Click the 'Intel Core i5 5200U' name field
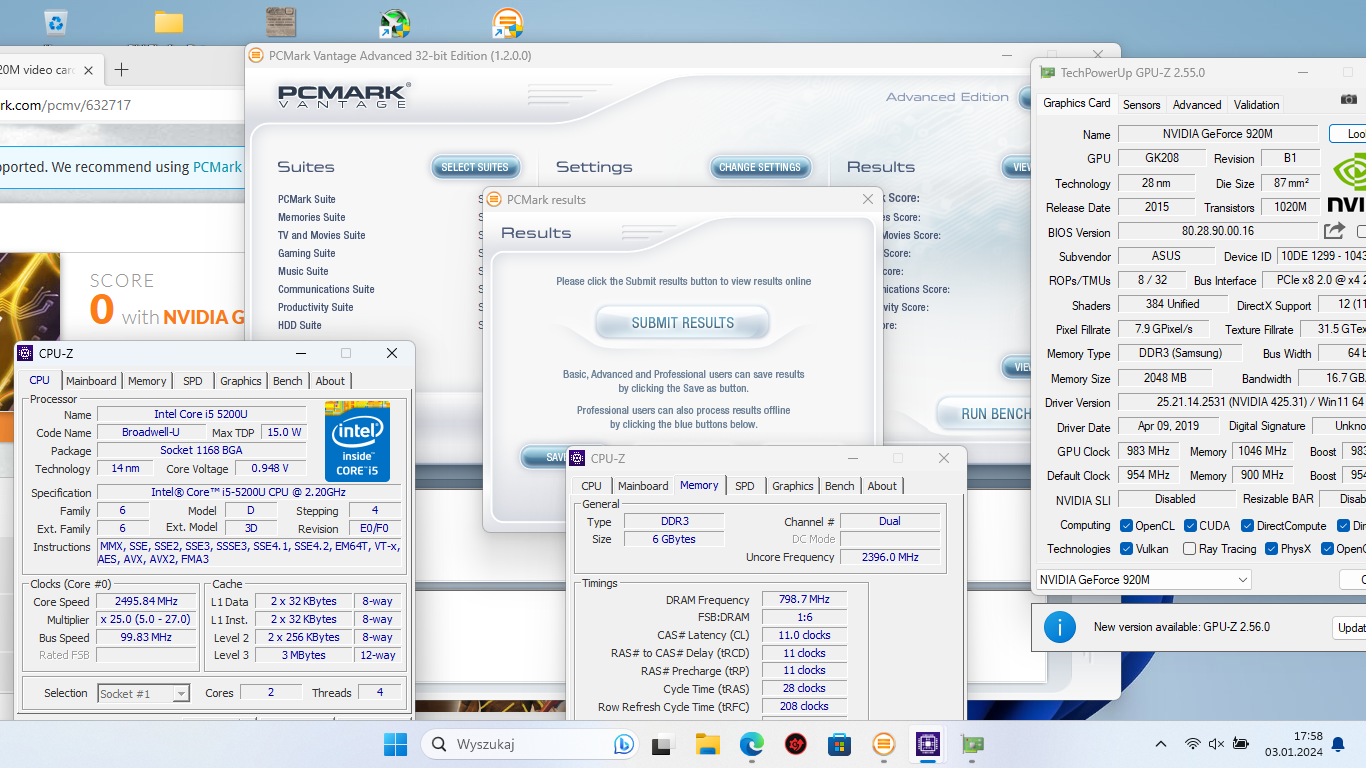This screenshot has height=768, width=1366. (201, 414)
